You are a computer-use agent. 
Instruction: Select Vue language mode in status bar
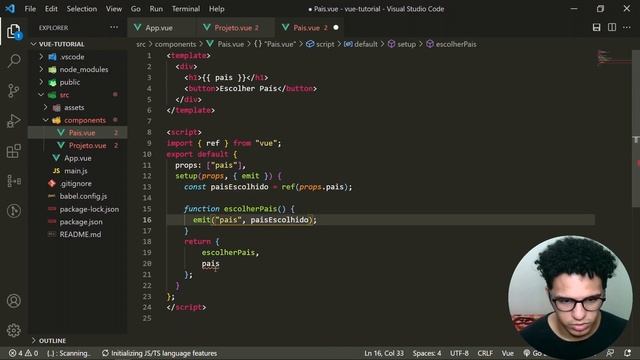pos(507,353)
